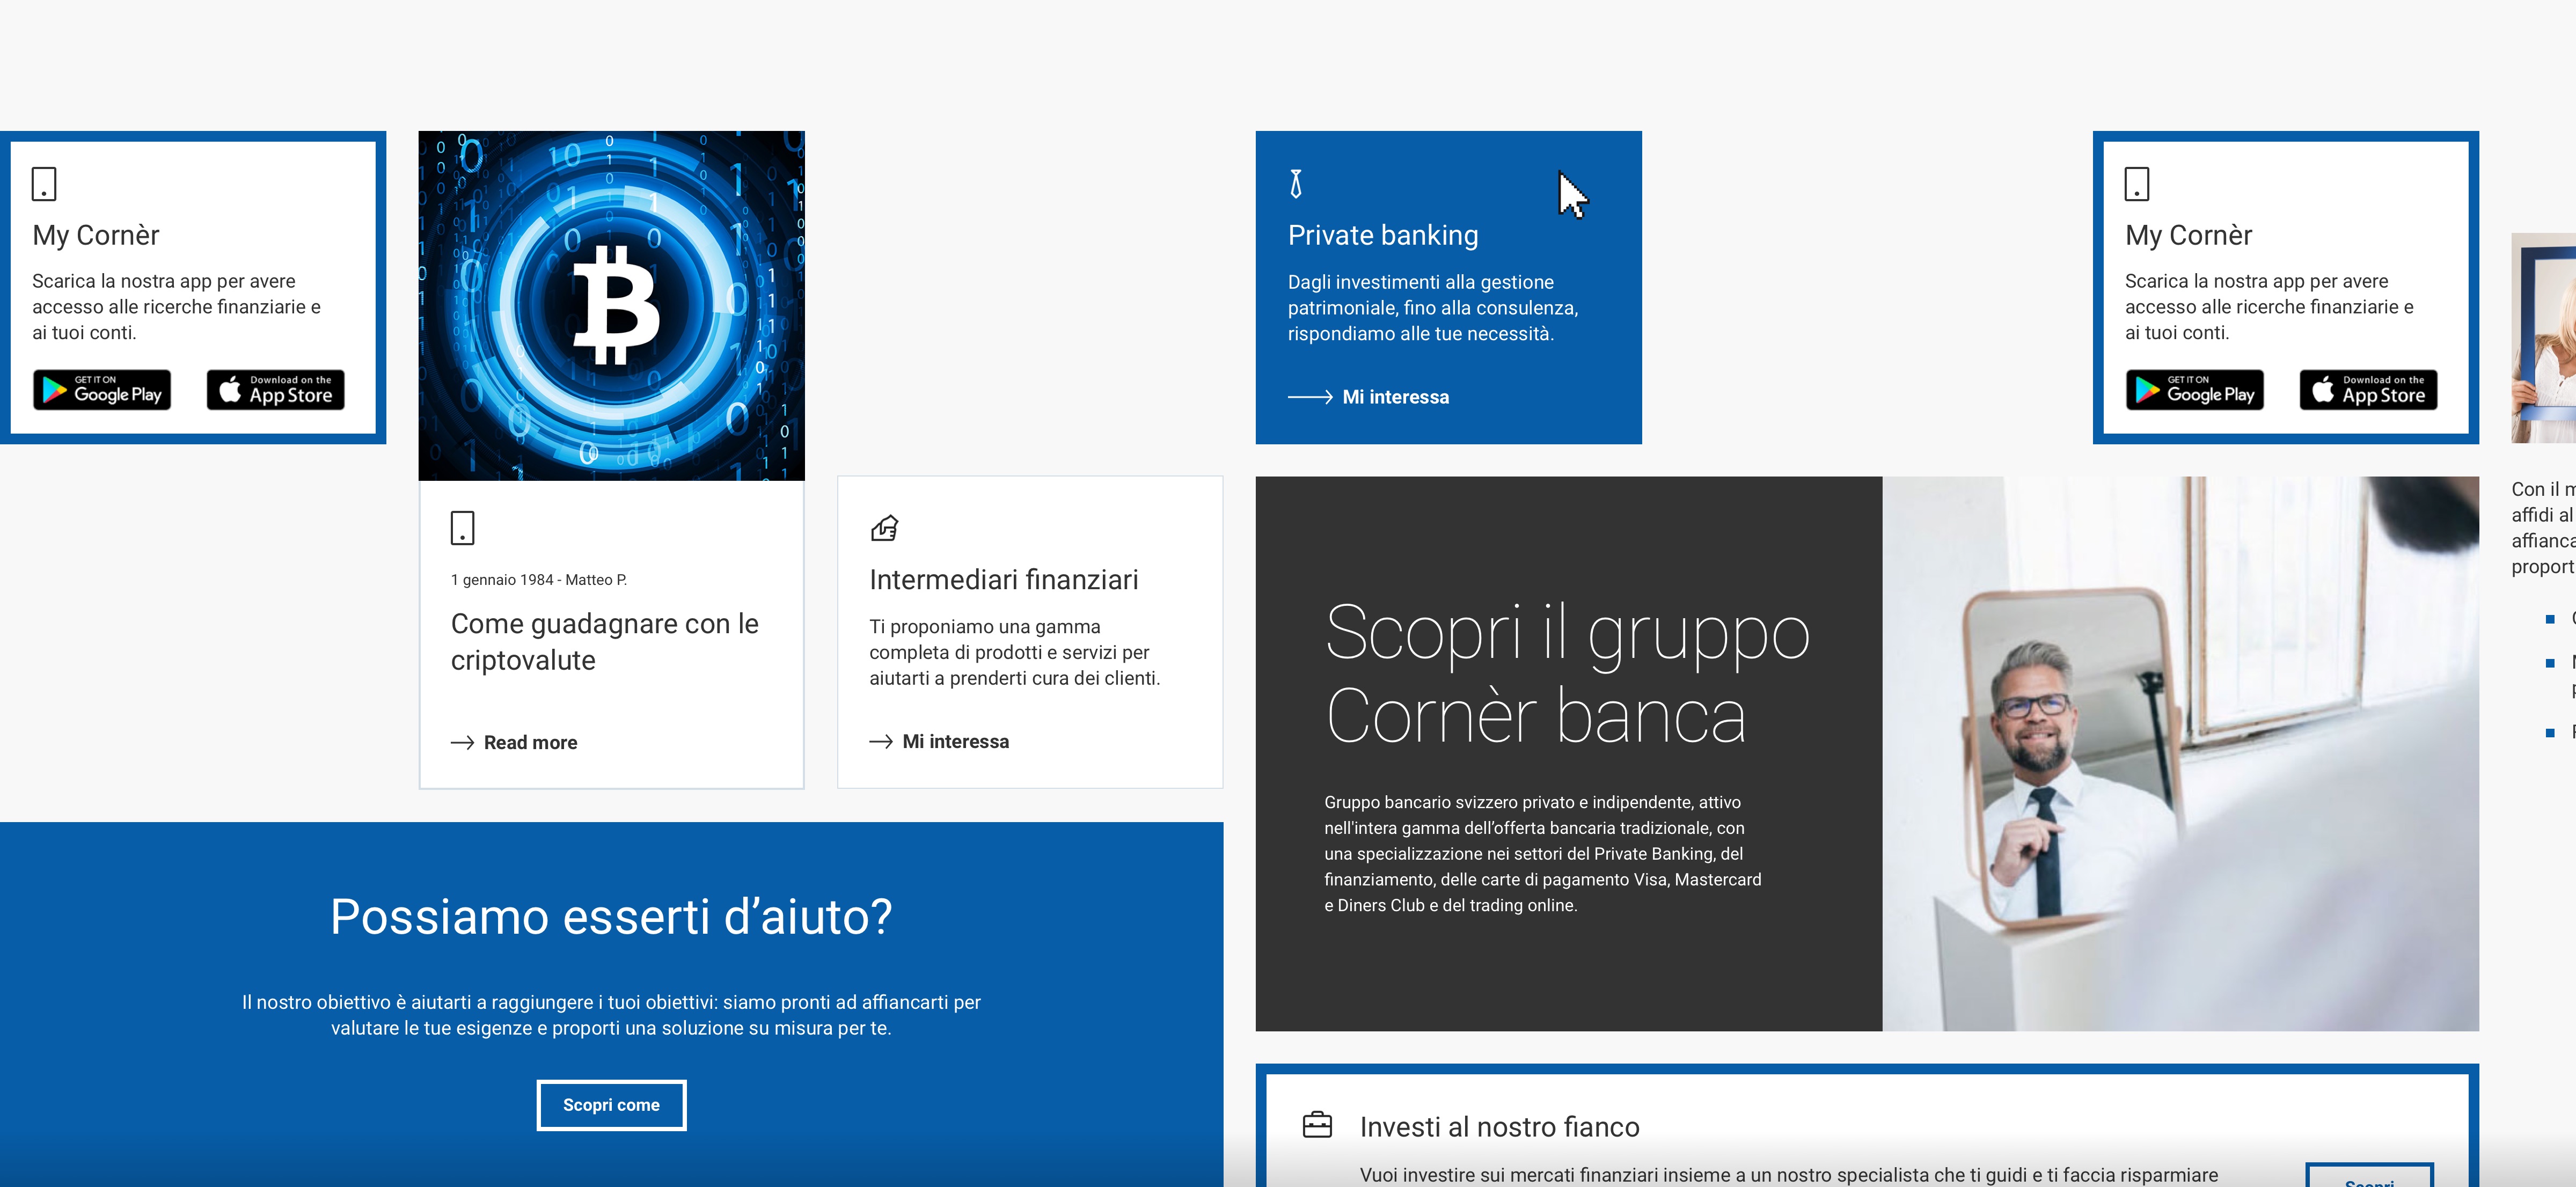Click the Read more link

(530, 742)
